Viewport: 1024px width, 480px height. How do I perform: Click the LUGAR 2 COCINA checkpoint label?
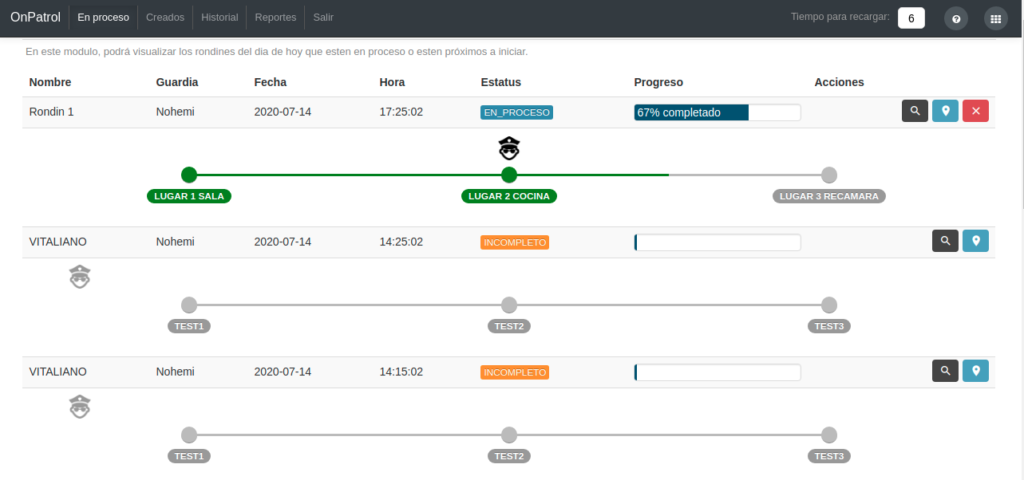click(x=509, y=196)
